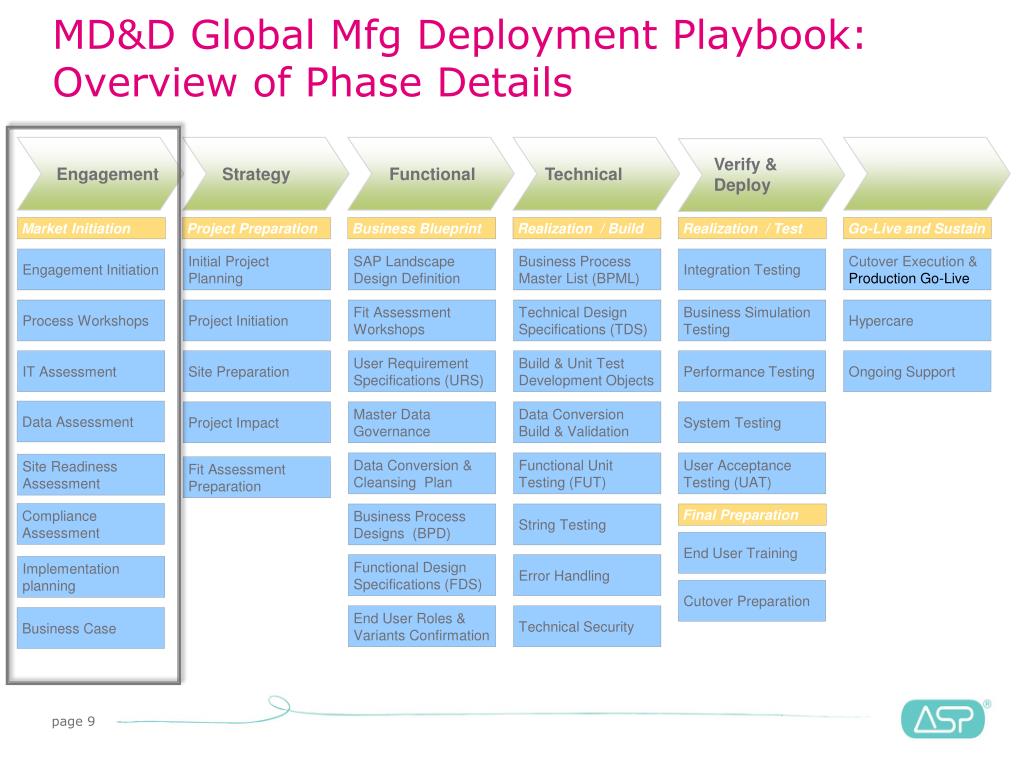Viewport: 1024px width, 768px height.
Task: Select the Compliance Assessment box
Action: click(91, 524)
